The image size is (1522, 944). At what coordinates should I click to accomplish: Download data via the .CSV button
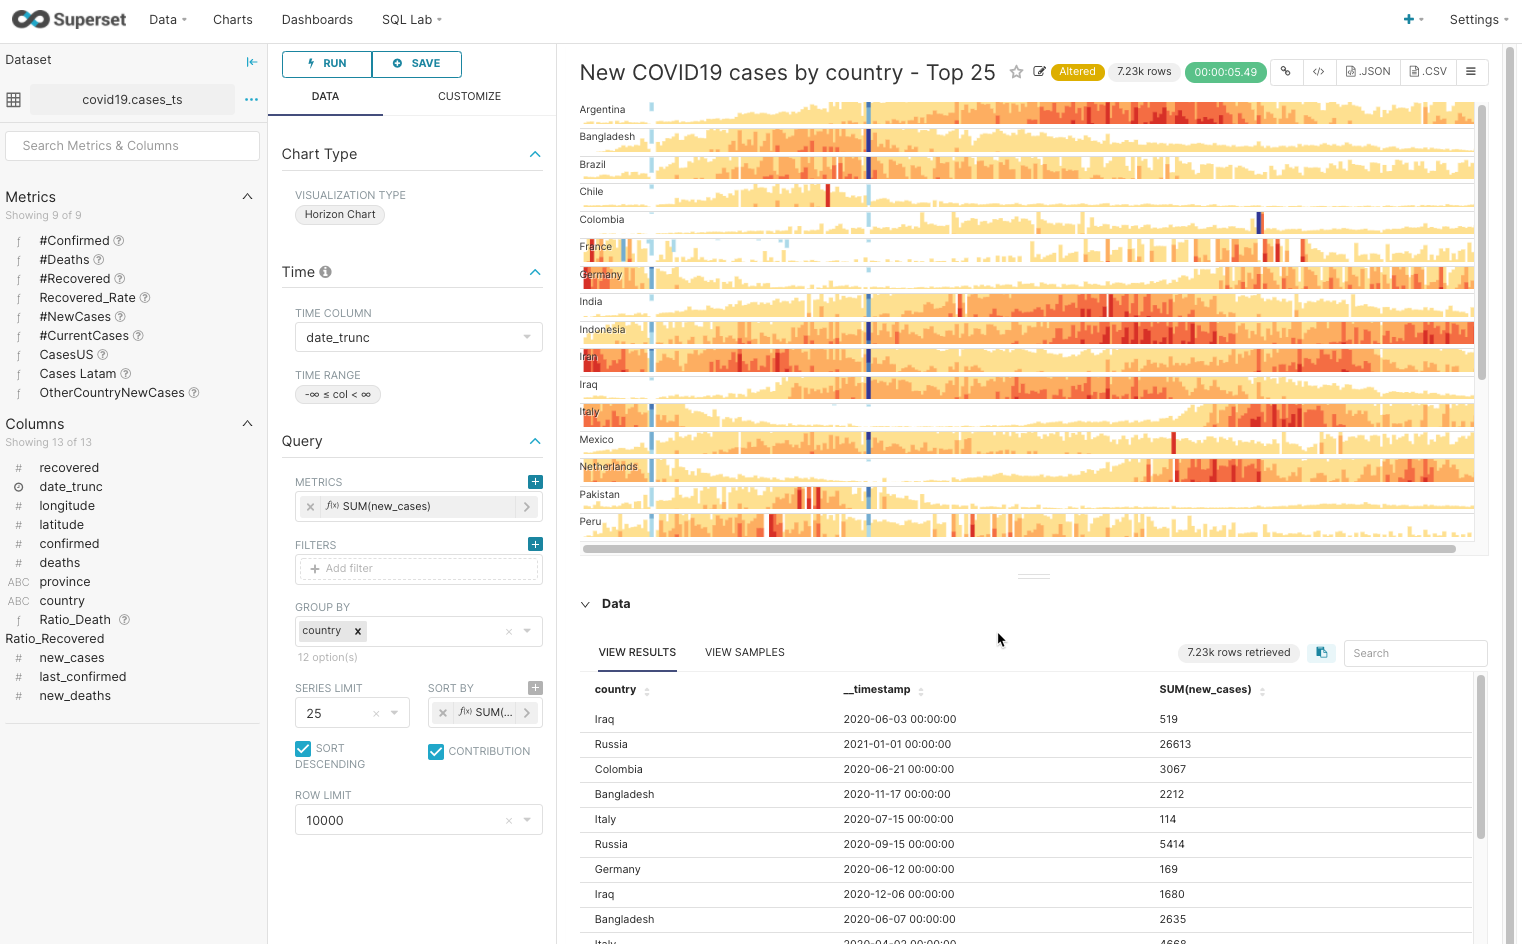(x=1428, y=72)
